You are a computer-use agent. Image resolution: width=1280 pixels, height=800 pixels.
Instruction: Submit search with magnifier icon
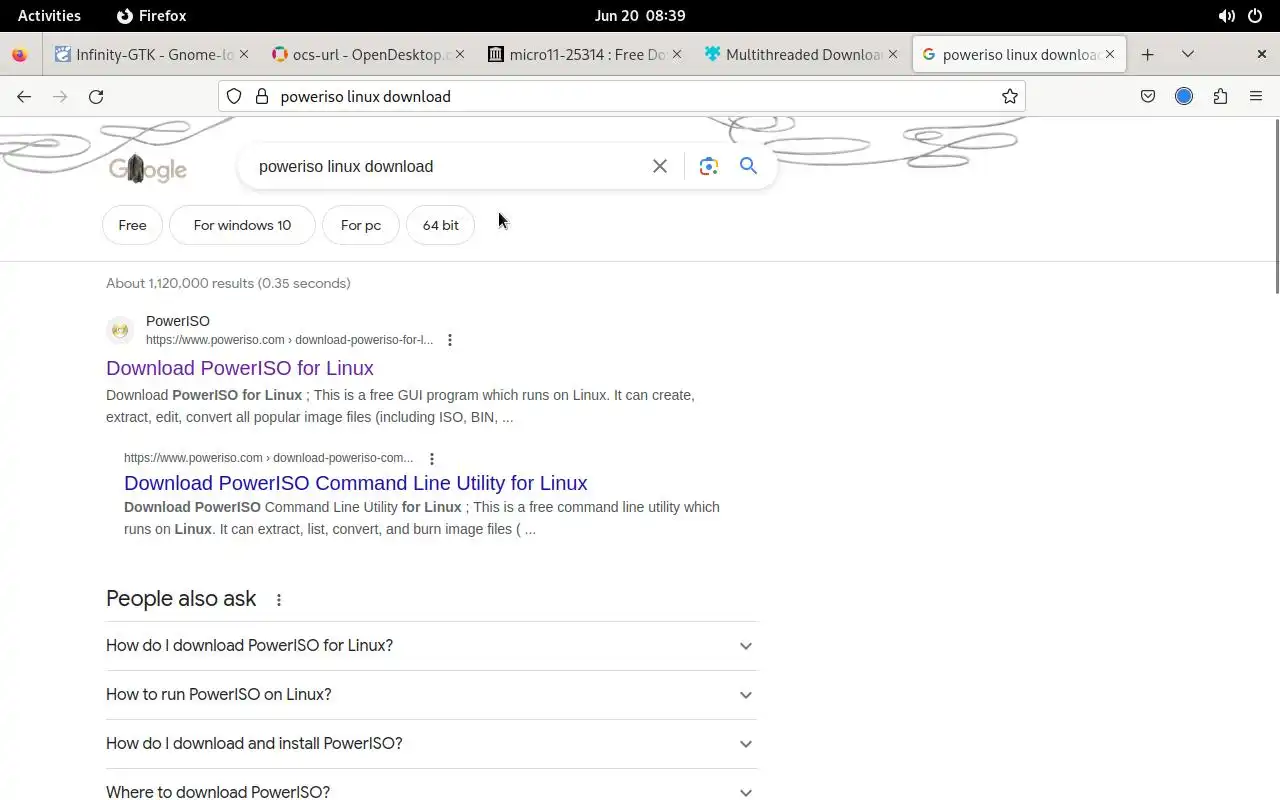tap(748, 166)
